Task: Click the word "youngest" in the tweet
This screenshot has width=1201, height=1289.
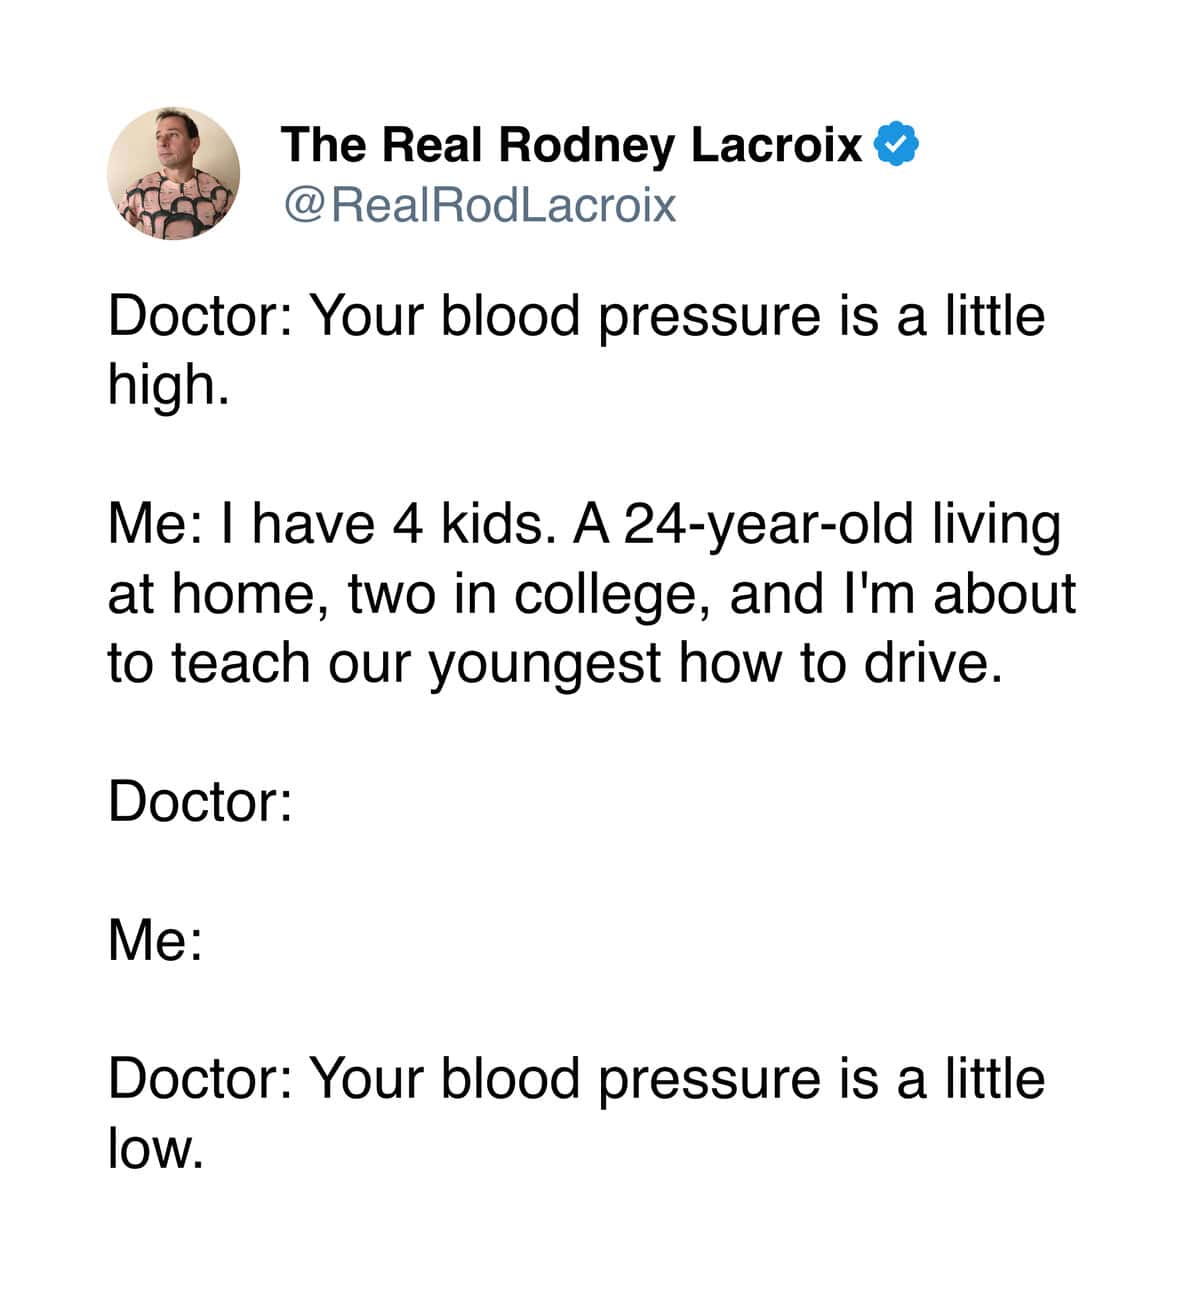Action: point(545,665)
